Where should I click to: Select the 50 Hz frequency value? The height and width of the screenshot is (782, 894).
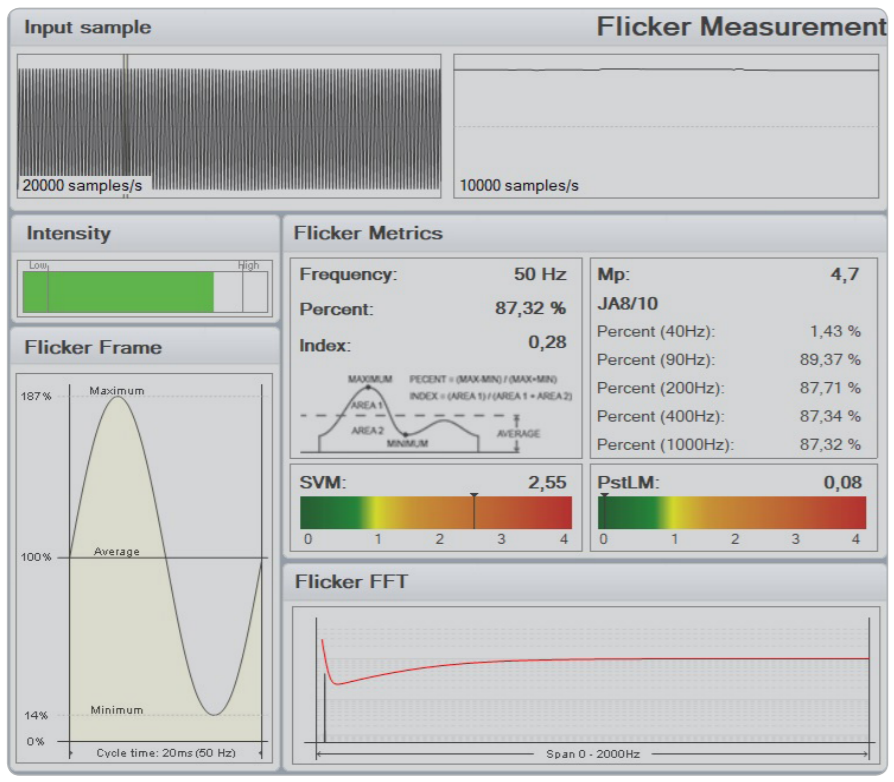pos(540,274)
